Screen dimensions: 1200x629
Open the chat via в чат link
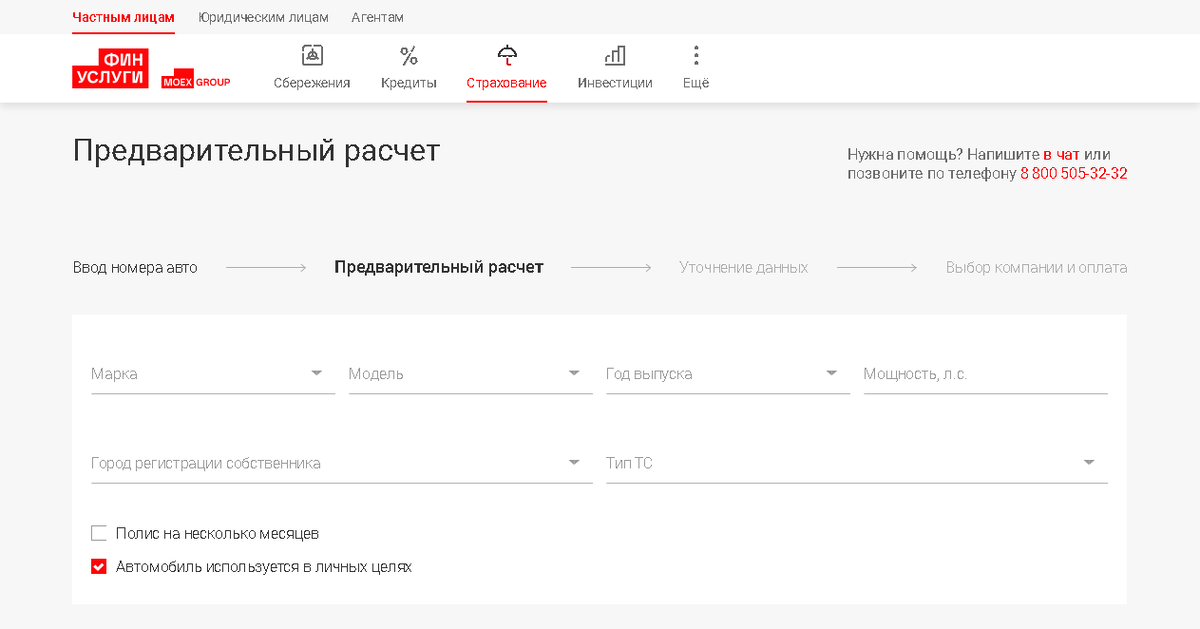coord(1062,154)
